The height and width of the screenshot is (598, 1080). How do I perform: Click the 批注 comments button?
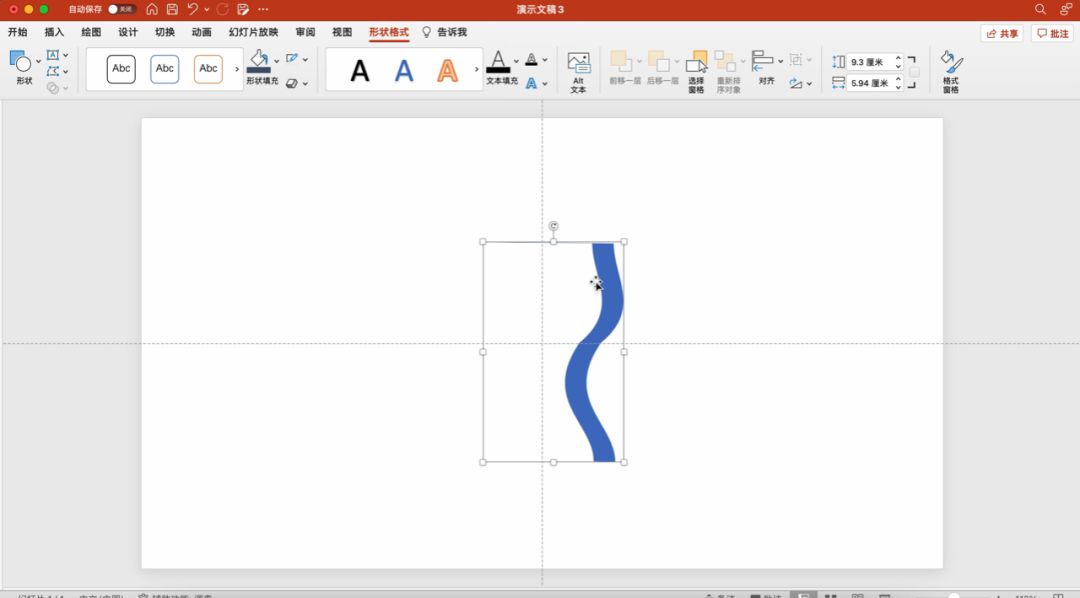(1052, 33)
